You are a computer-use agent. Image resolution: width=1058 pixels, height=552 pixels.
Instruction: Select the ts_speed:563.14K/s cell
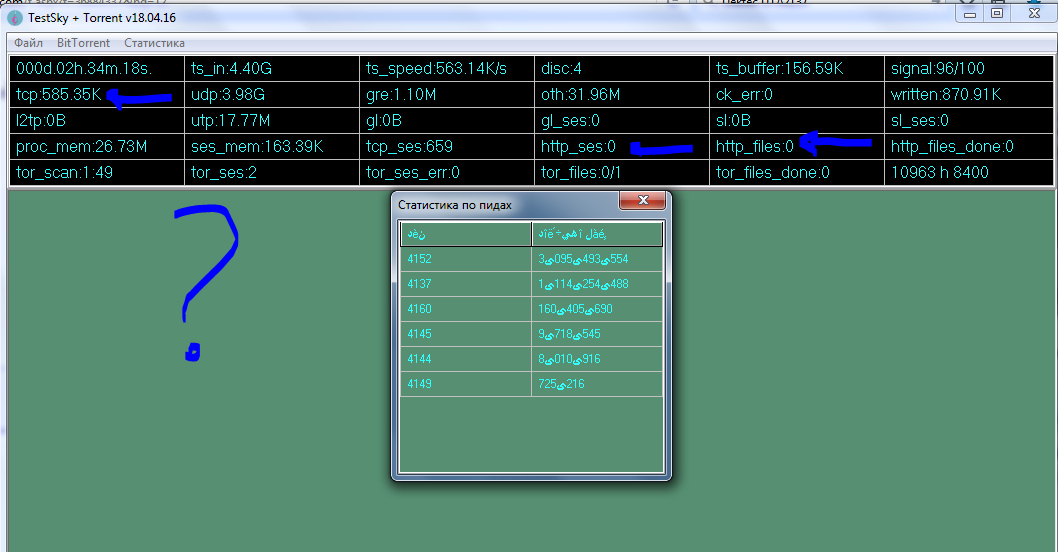click(436, 69)
